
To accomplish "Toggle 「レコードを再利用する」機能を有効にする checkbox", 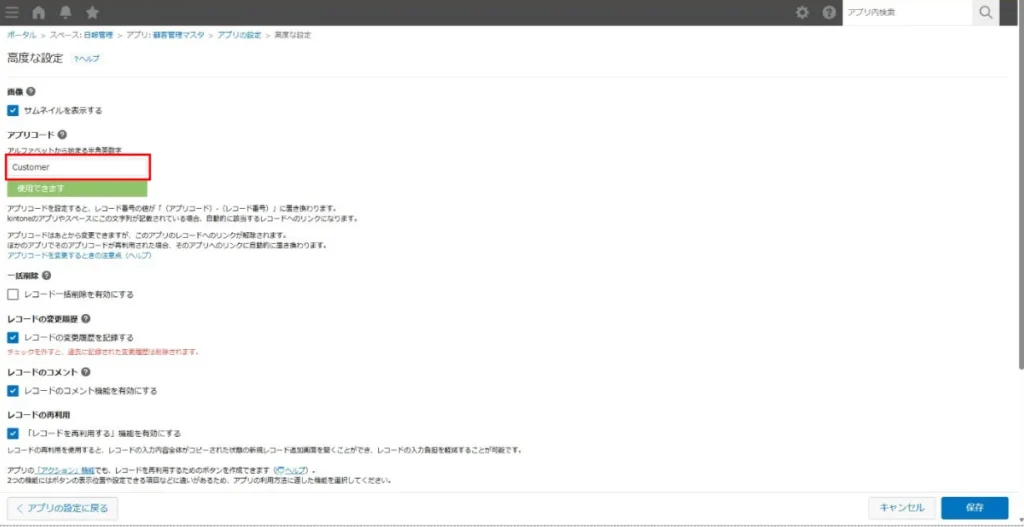I will [13, 433].
